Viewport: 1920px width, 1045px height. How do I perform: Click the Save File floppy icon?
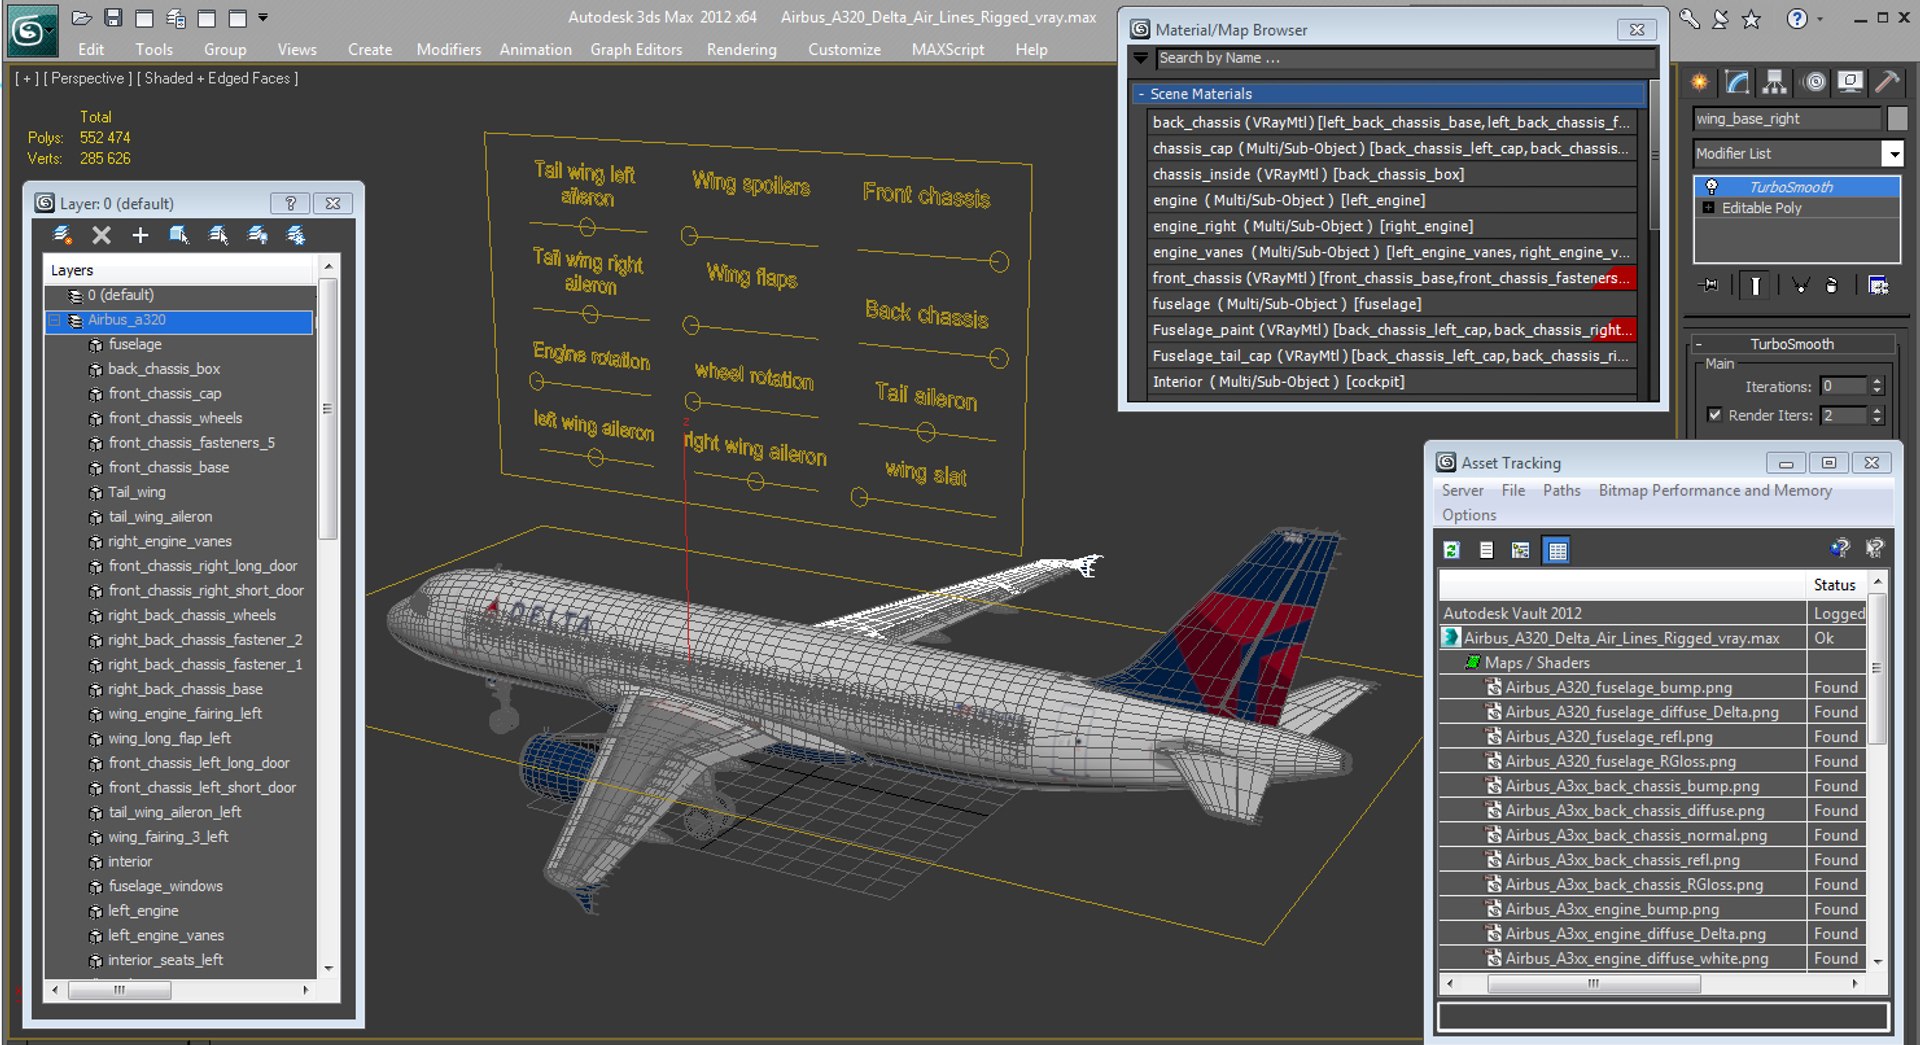click(113, 18)
